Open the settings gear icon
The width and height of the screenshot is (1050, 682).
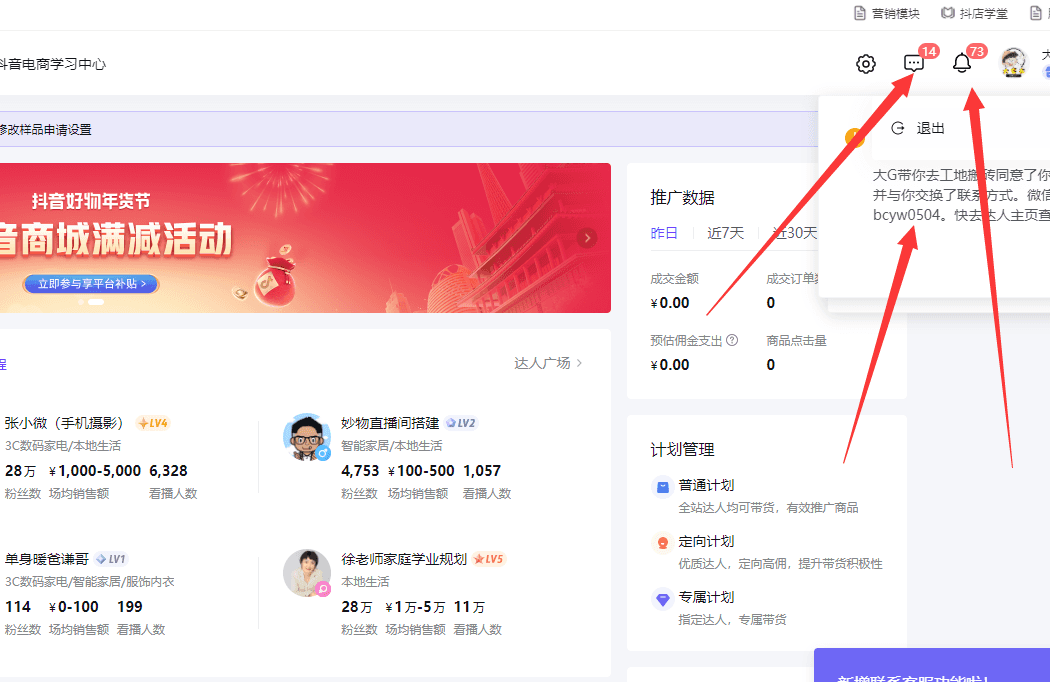[866, 64]
